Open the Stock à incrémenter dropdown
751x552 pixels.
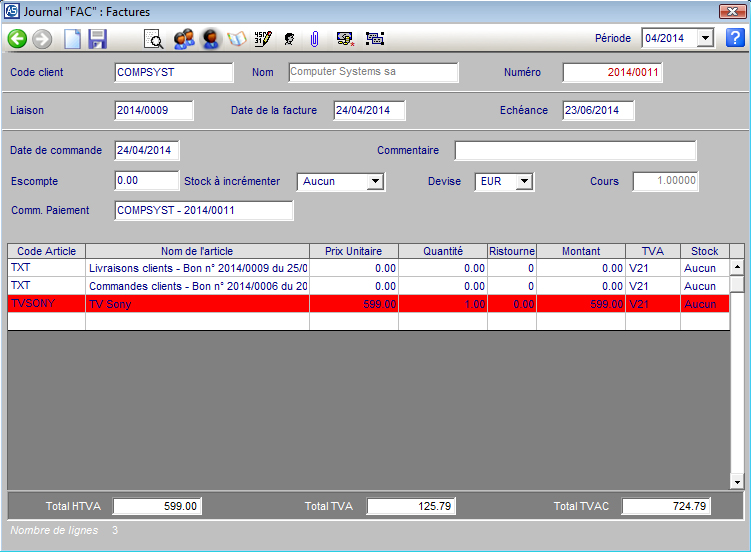coord(375,181)
